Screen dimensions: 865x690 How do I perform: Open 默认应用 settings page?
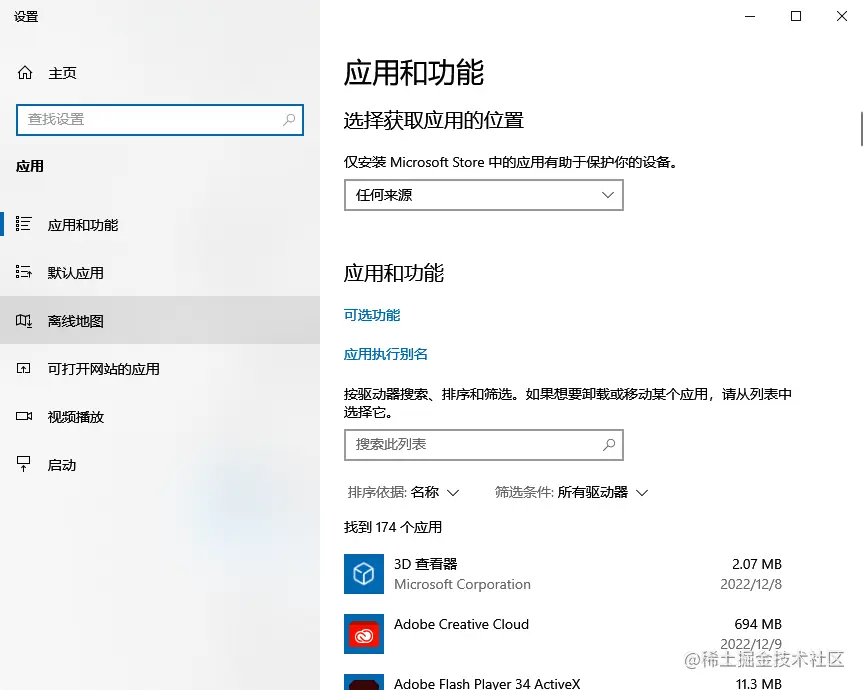point(160,272)
